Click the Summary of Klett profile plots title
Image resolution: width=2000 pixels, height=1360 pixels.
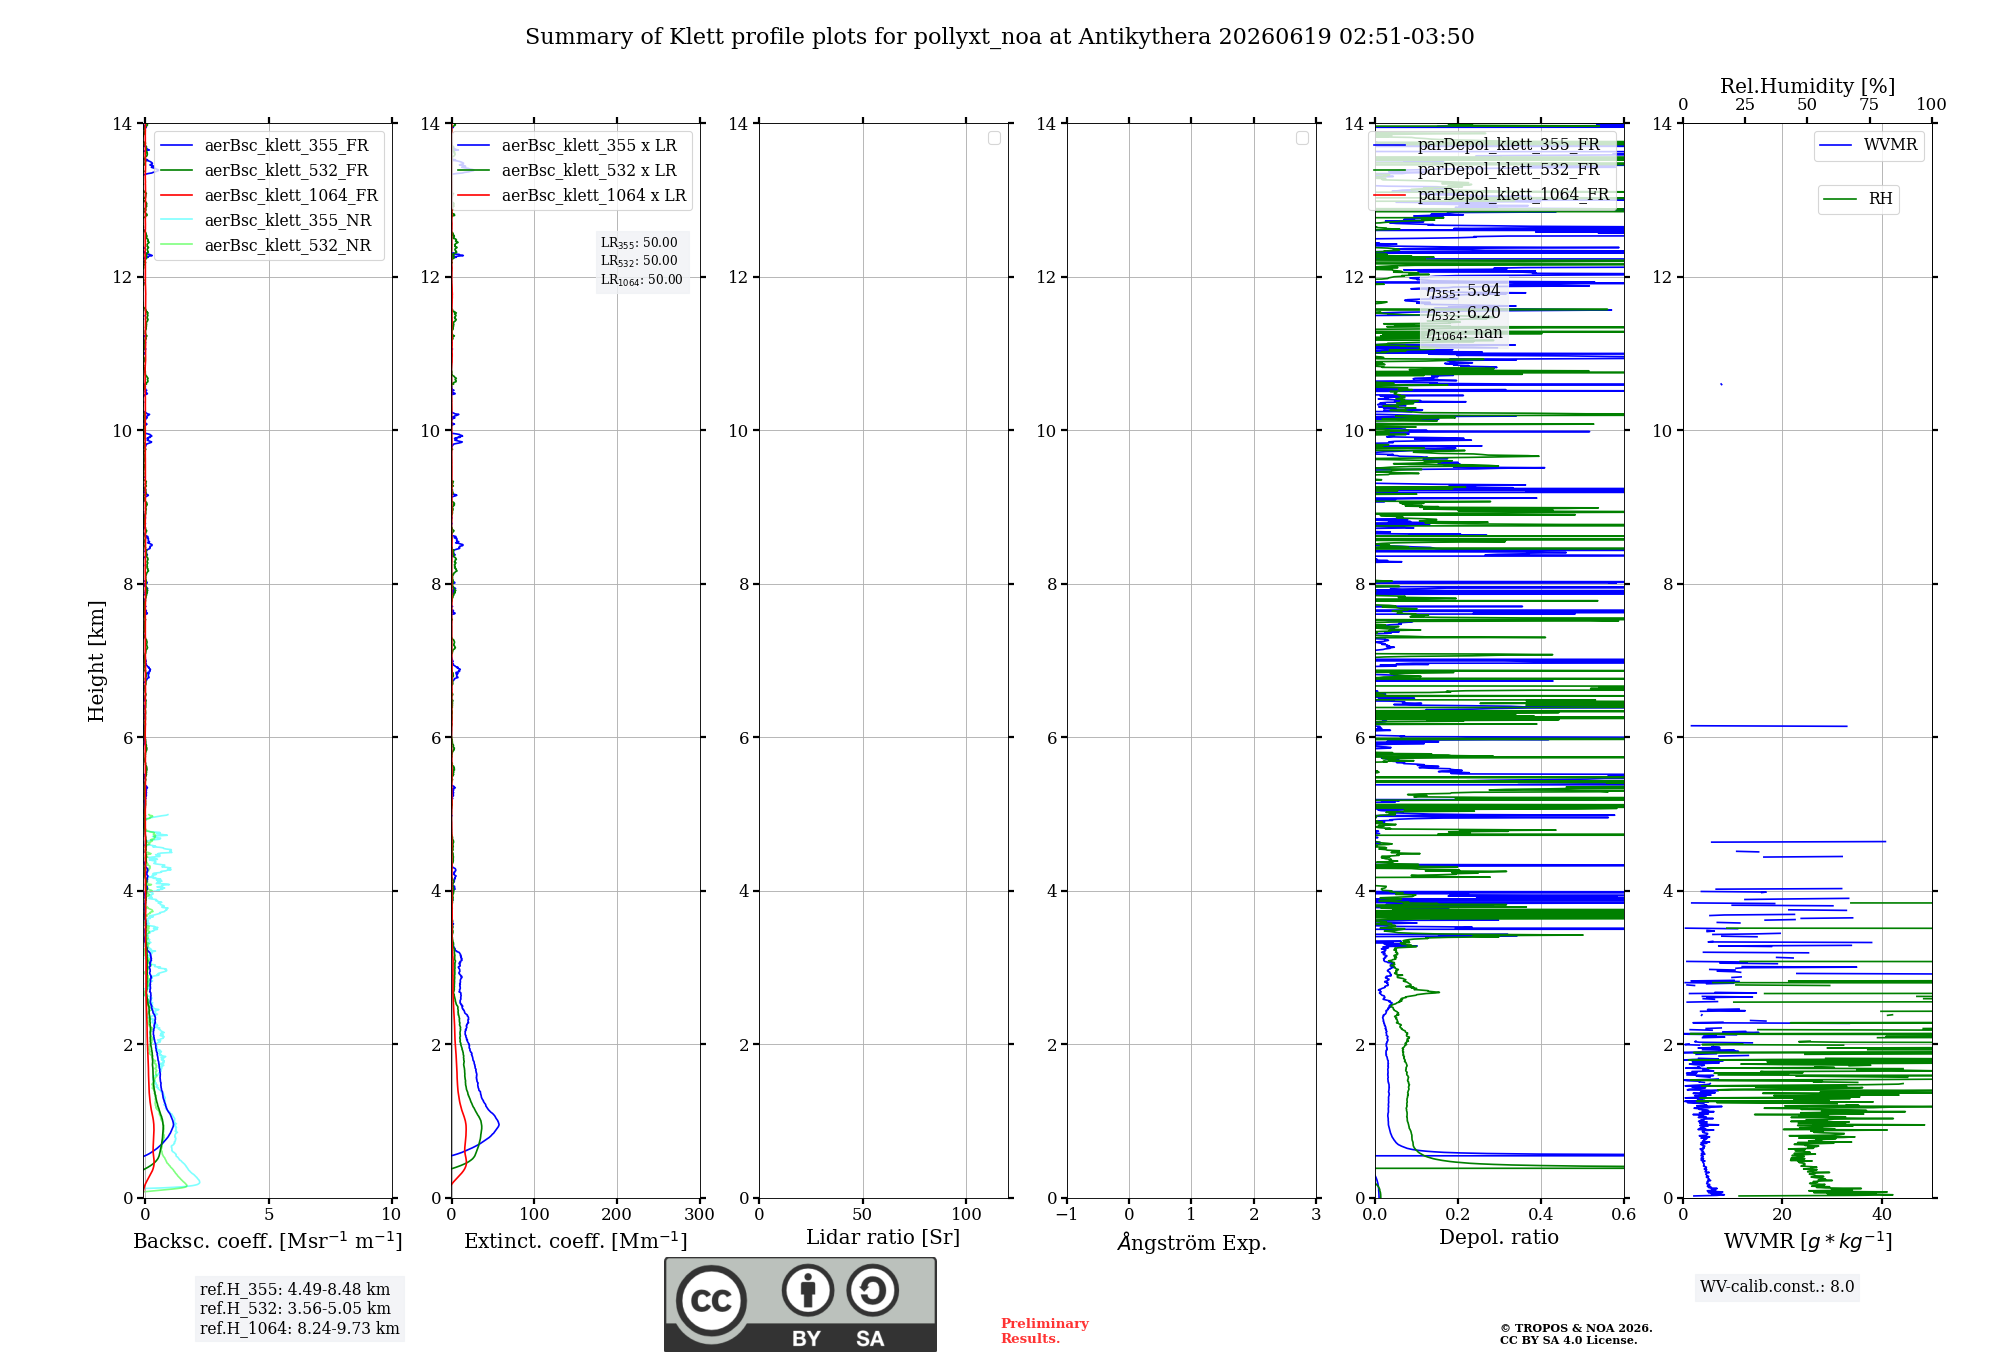coord(1000,37)
